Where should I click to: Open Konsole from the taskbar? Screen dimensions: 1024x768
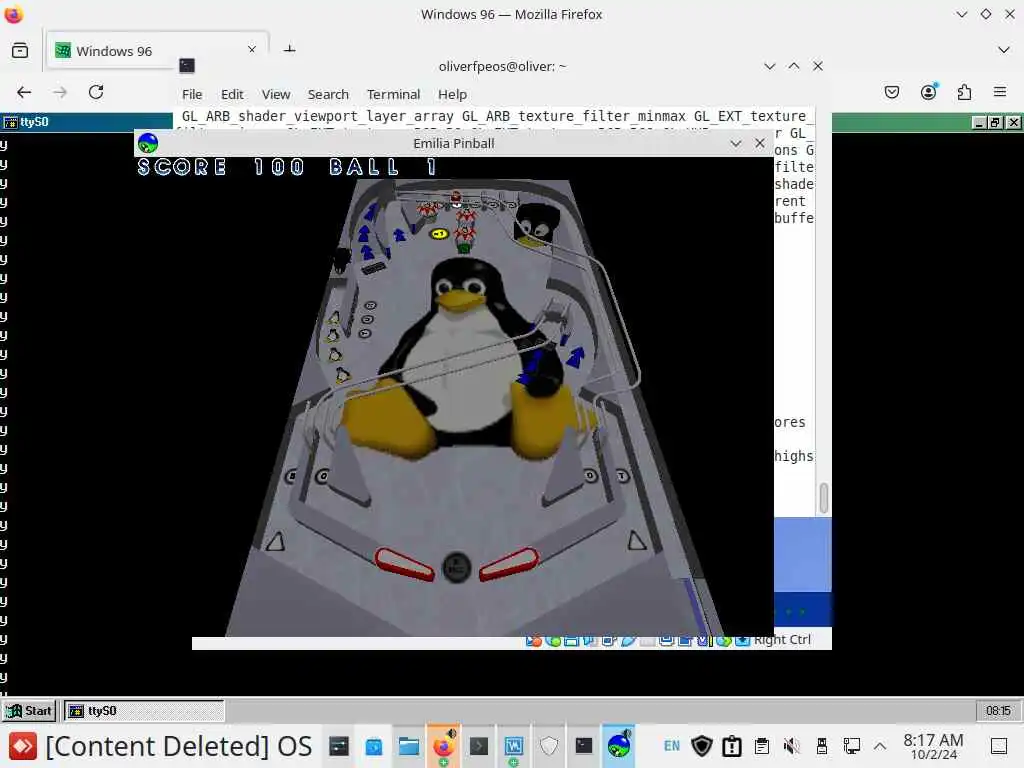(479, 746)
